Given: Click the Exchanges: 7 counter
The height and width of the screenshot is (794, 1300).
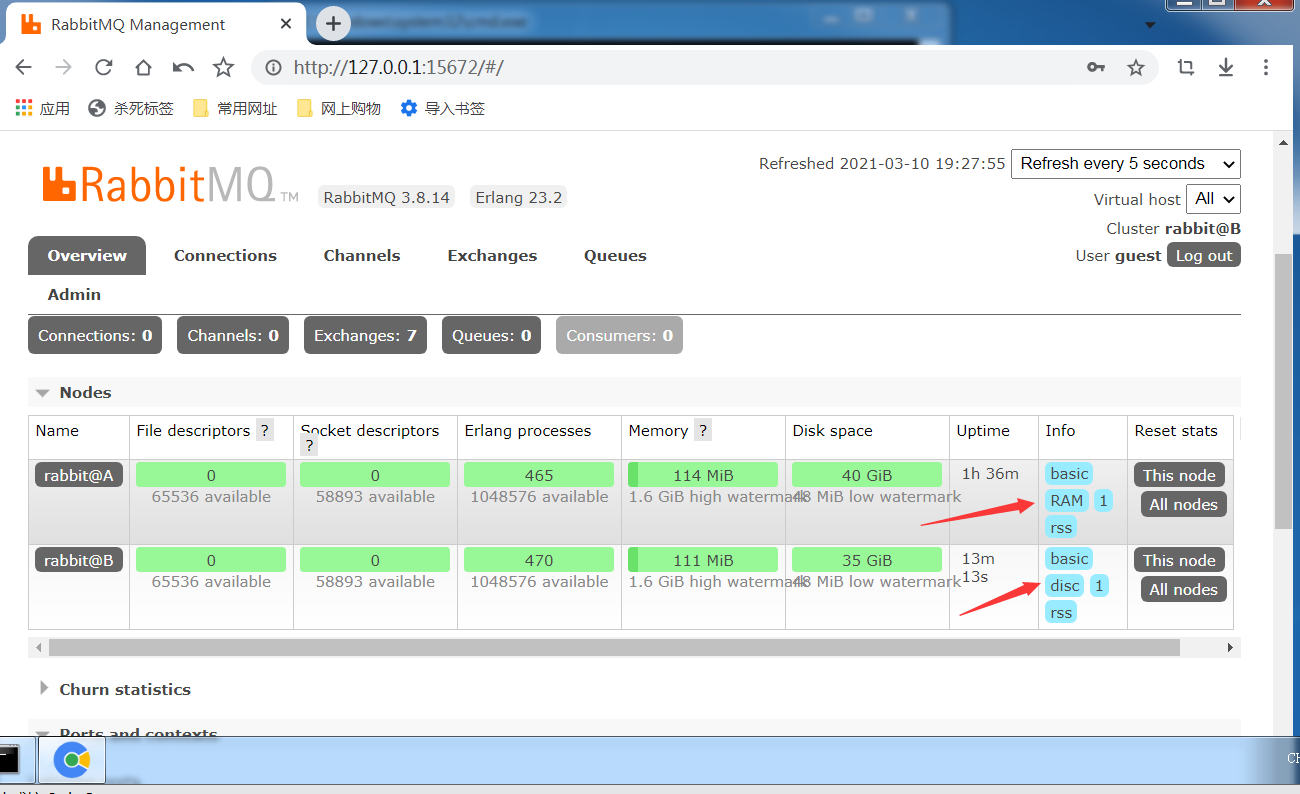Looking at the screenshot, I should [x=365, y=335].
